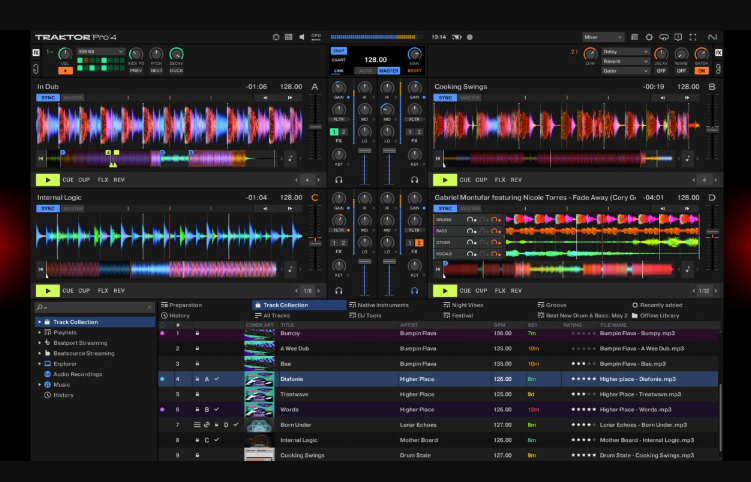Expand the Explorer tree node
Image resolution: width=751 pixels, height=482 pixels.
click(39, 364)
